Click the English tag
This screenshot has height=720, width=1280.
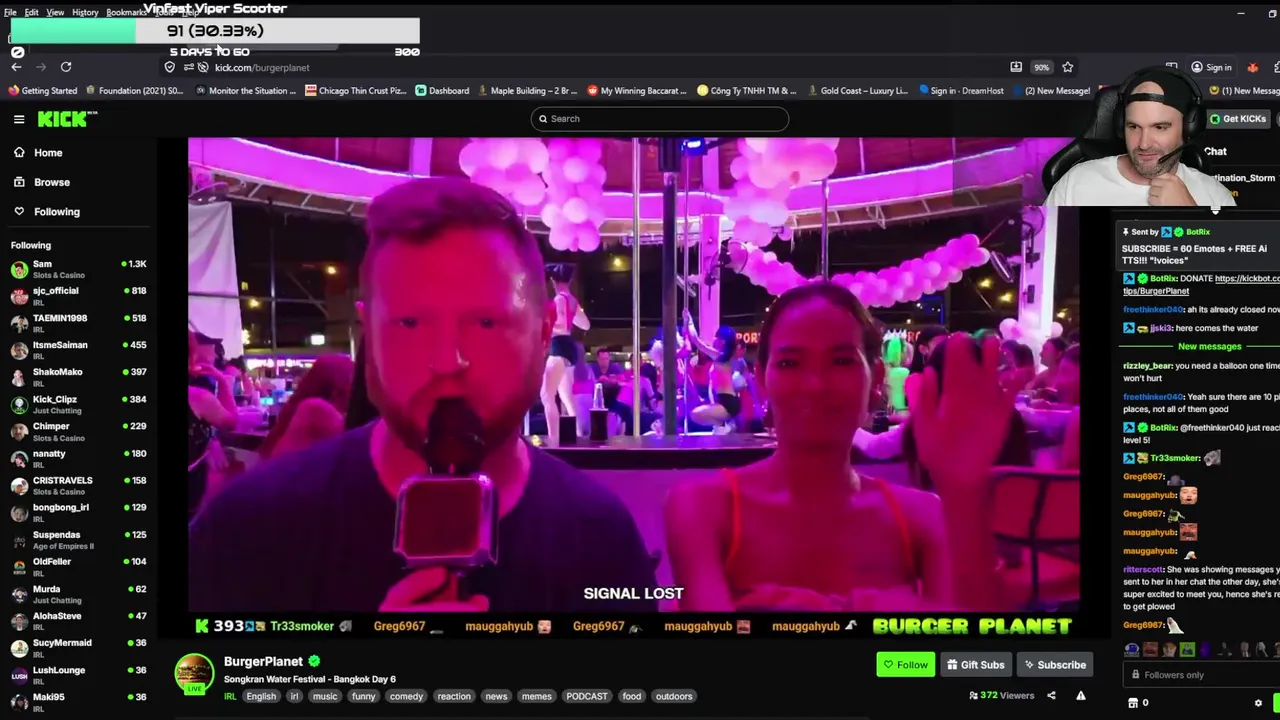click(261, 697)
